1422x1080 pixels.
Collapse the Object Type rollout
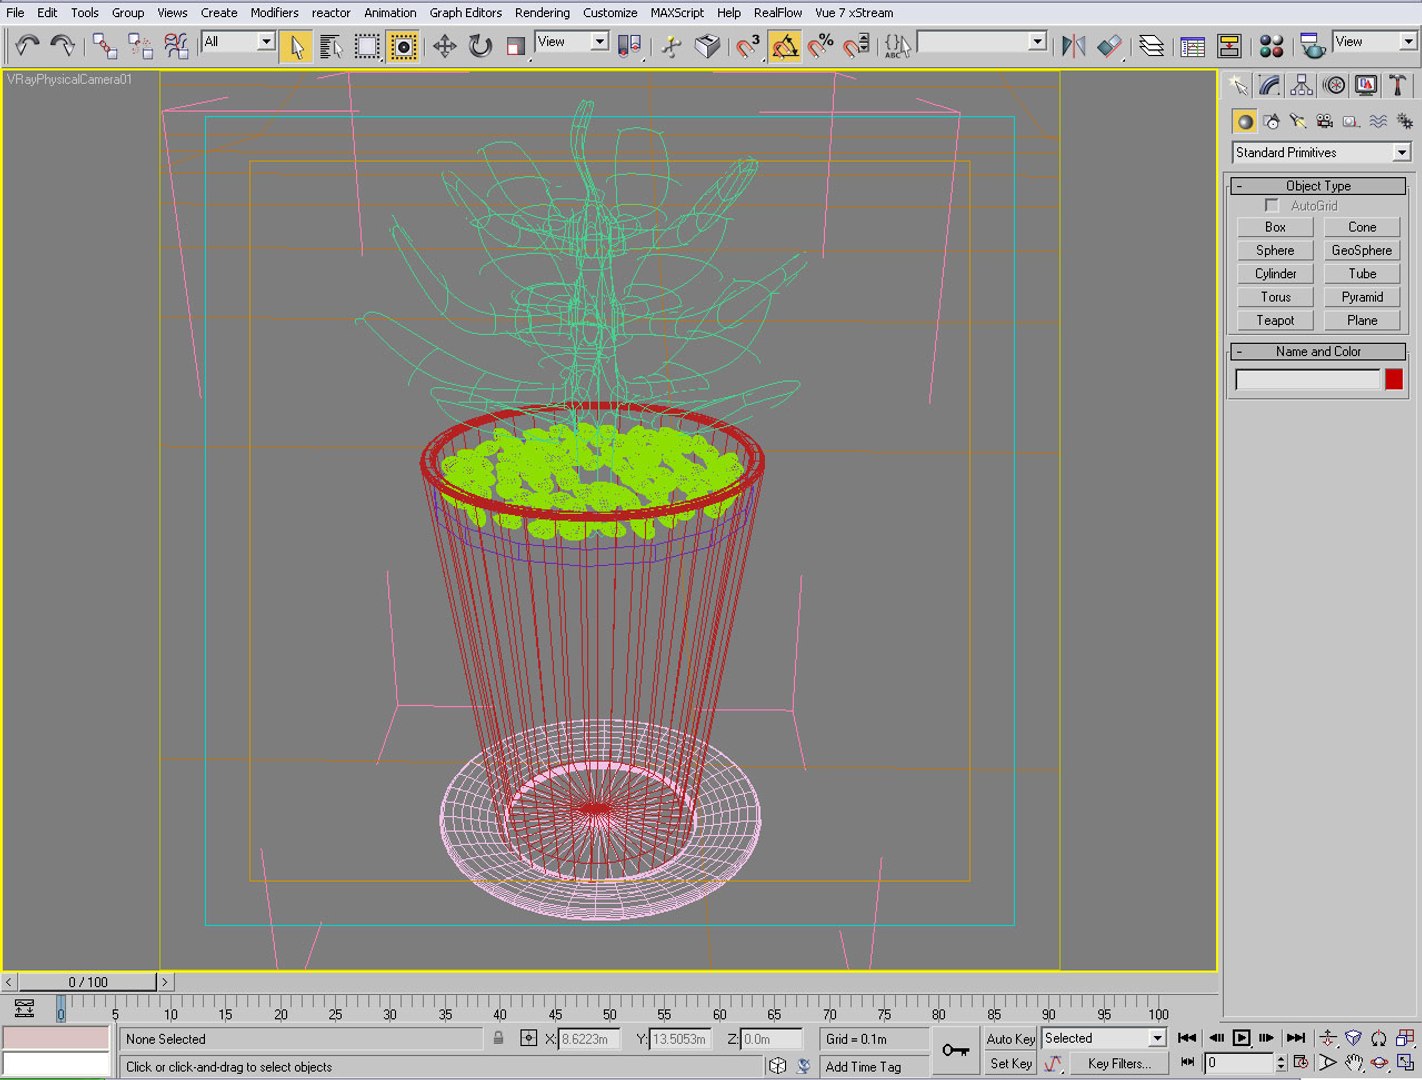1318,186
